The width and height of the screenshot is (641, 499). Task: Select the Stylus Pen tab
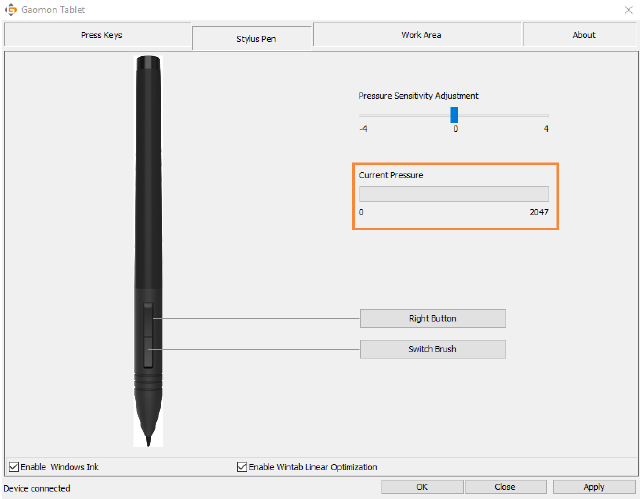tap(252, 38)
